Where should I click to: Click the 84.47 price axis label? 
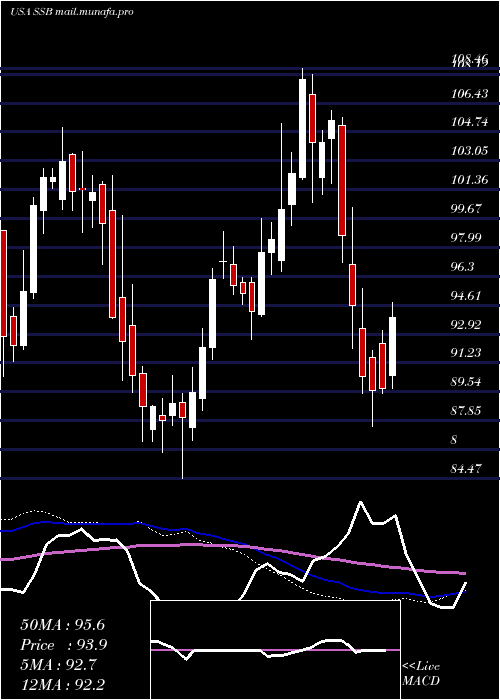(x=467, y=469)
